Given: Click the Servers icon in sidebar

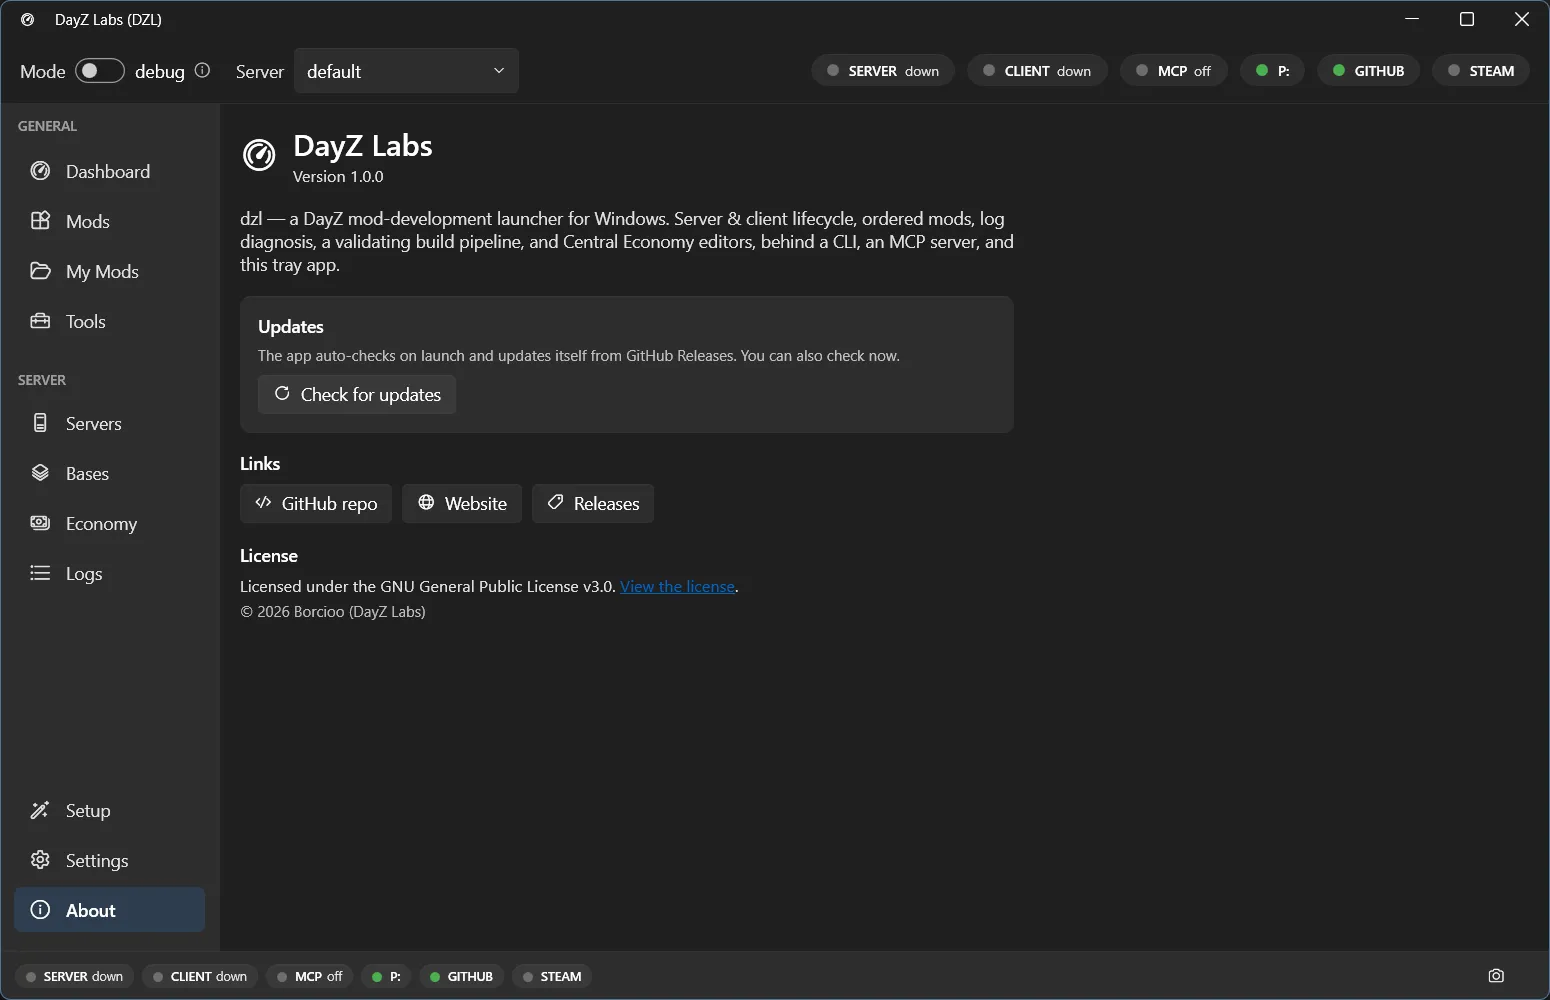Looking at the screenshot, I should pos(40,423).
